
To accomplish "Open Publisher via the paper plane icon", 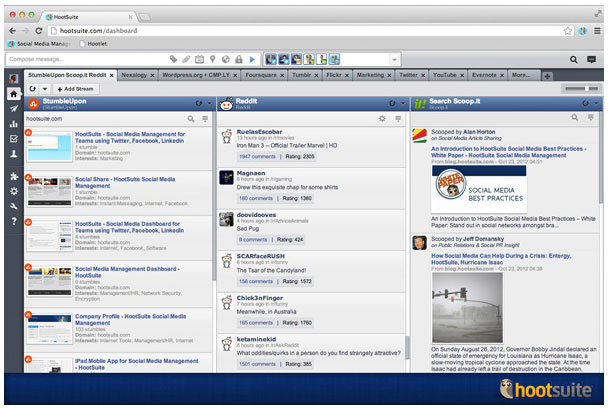I will [14, 109].
